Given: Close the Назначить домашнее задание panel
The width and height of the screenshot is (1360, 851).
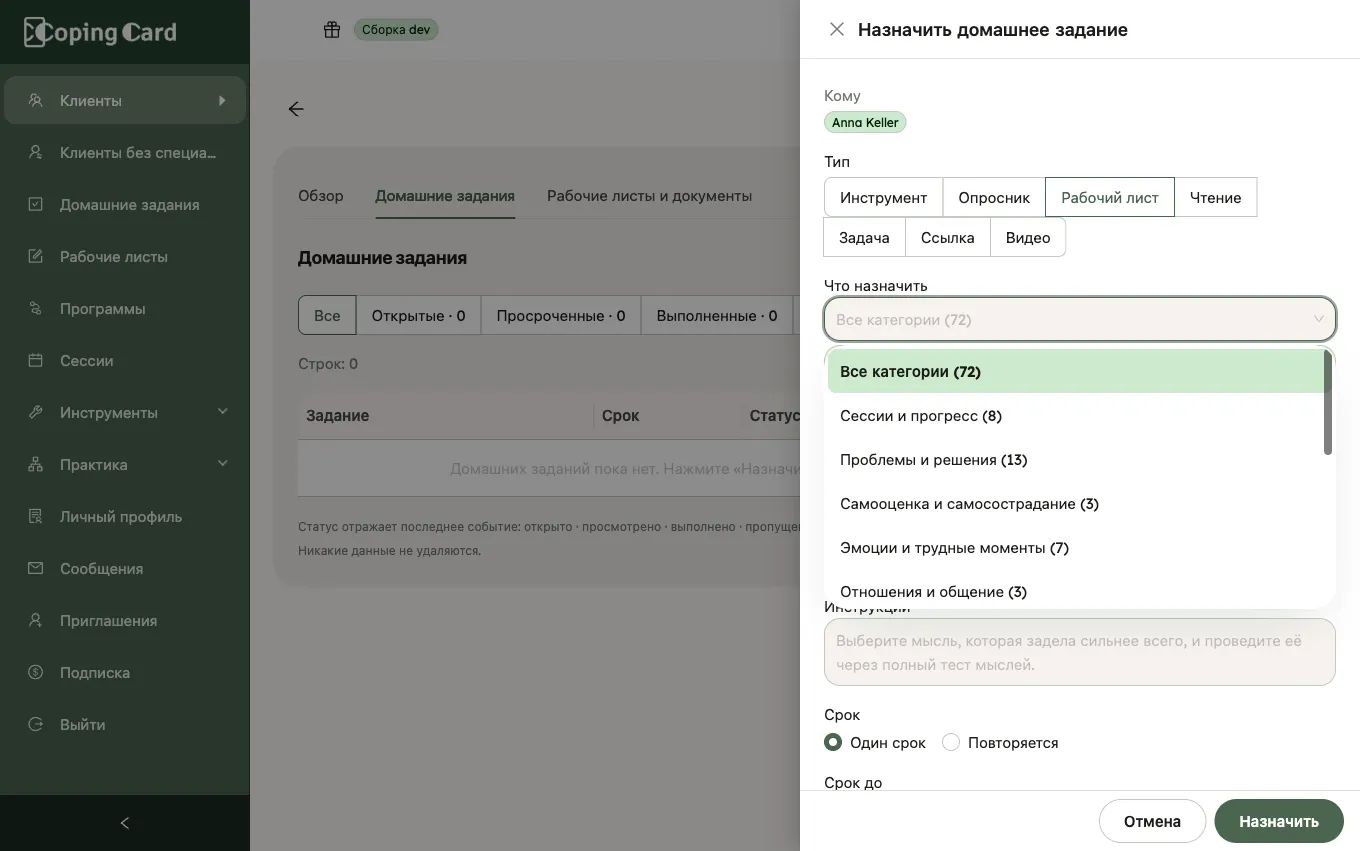Looking at the screenshot, I should pos(837,30).
